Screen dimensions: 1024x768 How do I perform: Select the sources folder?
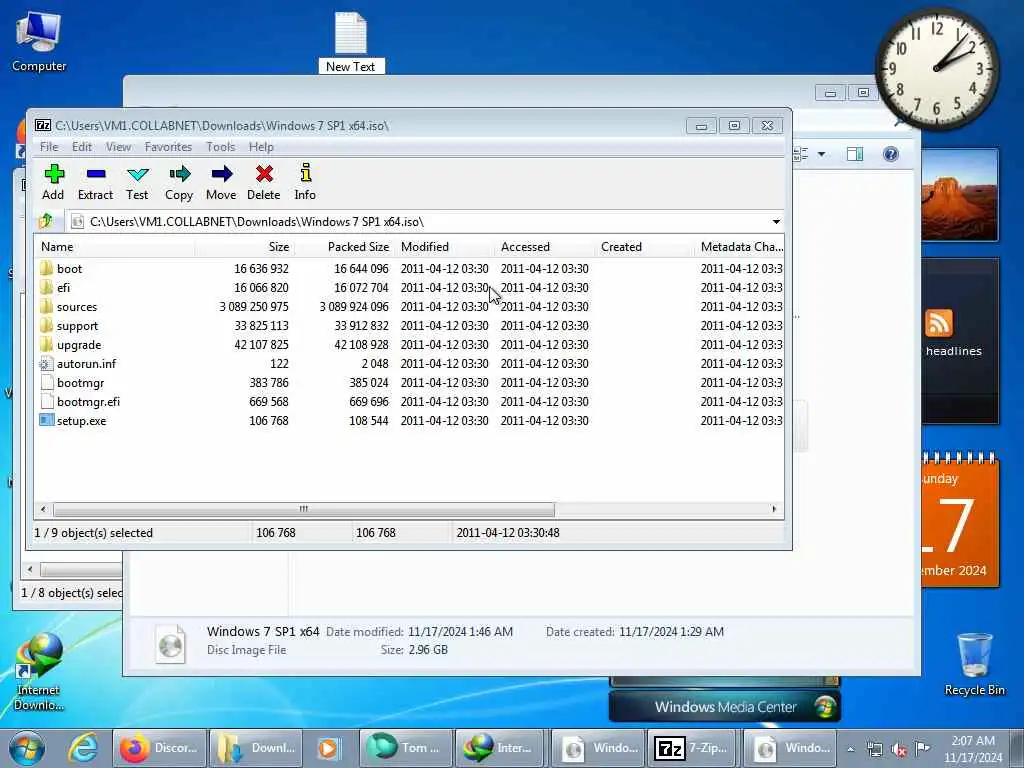76,306
